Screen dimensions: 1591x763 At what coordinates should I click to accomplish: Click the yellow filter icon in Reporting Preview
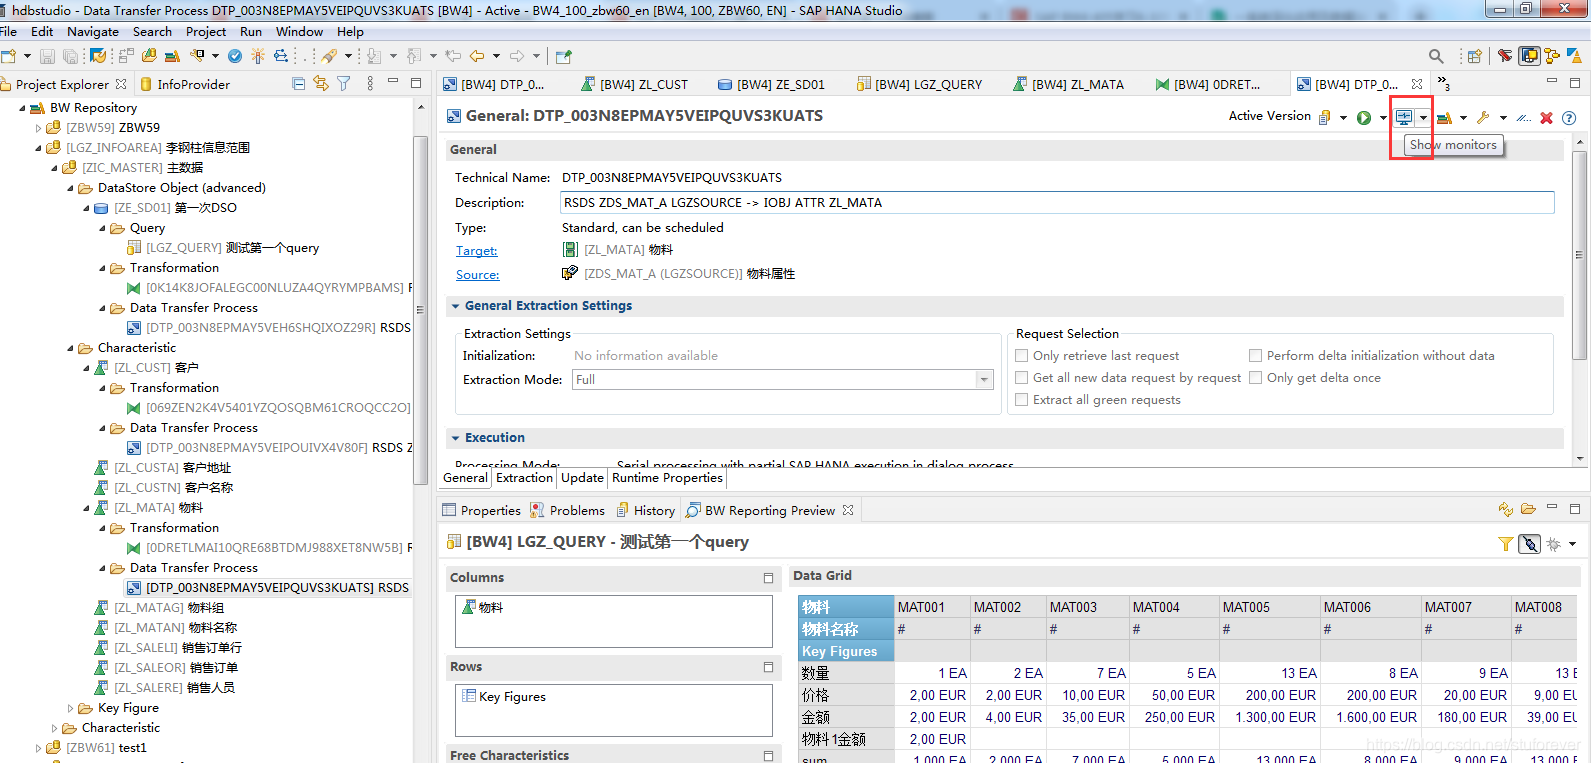pos(1505,544)
